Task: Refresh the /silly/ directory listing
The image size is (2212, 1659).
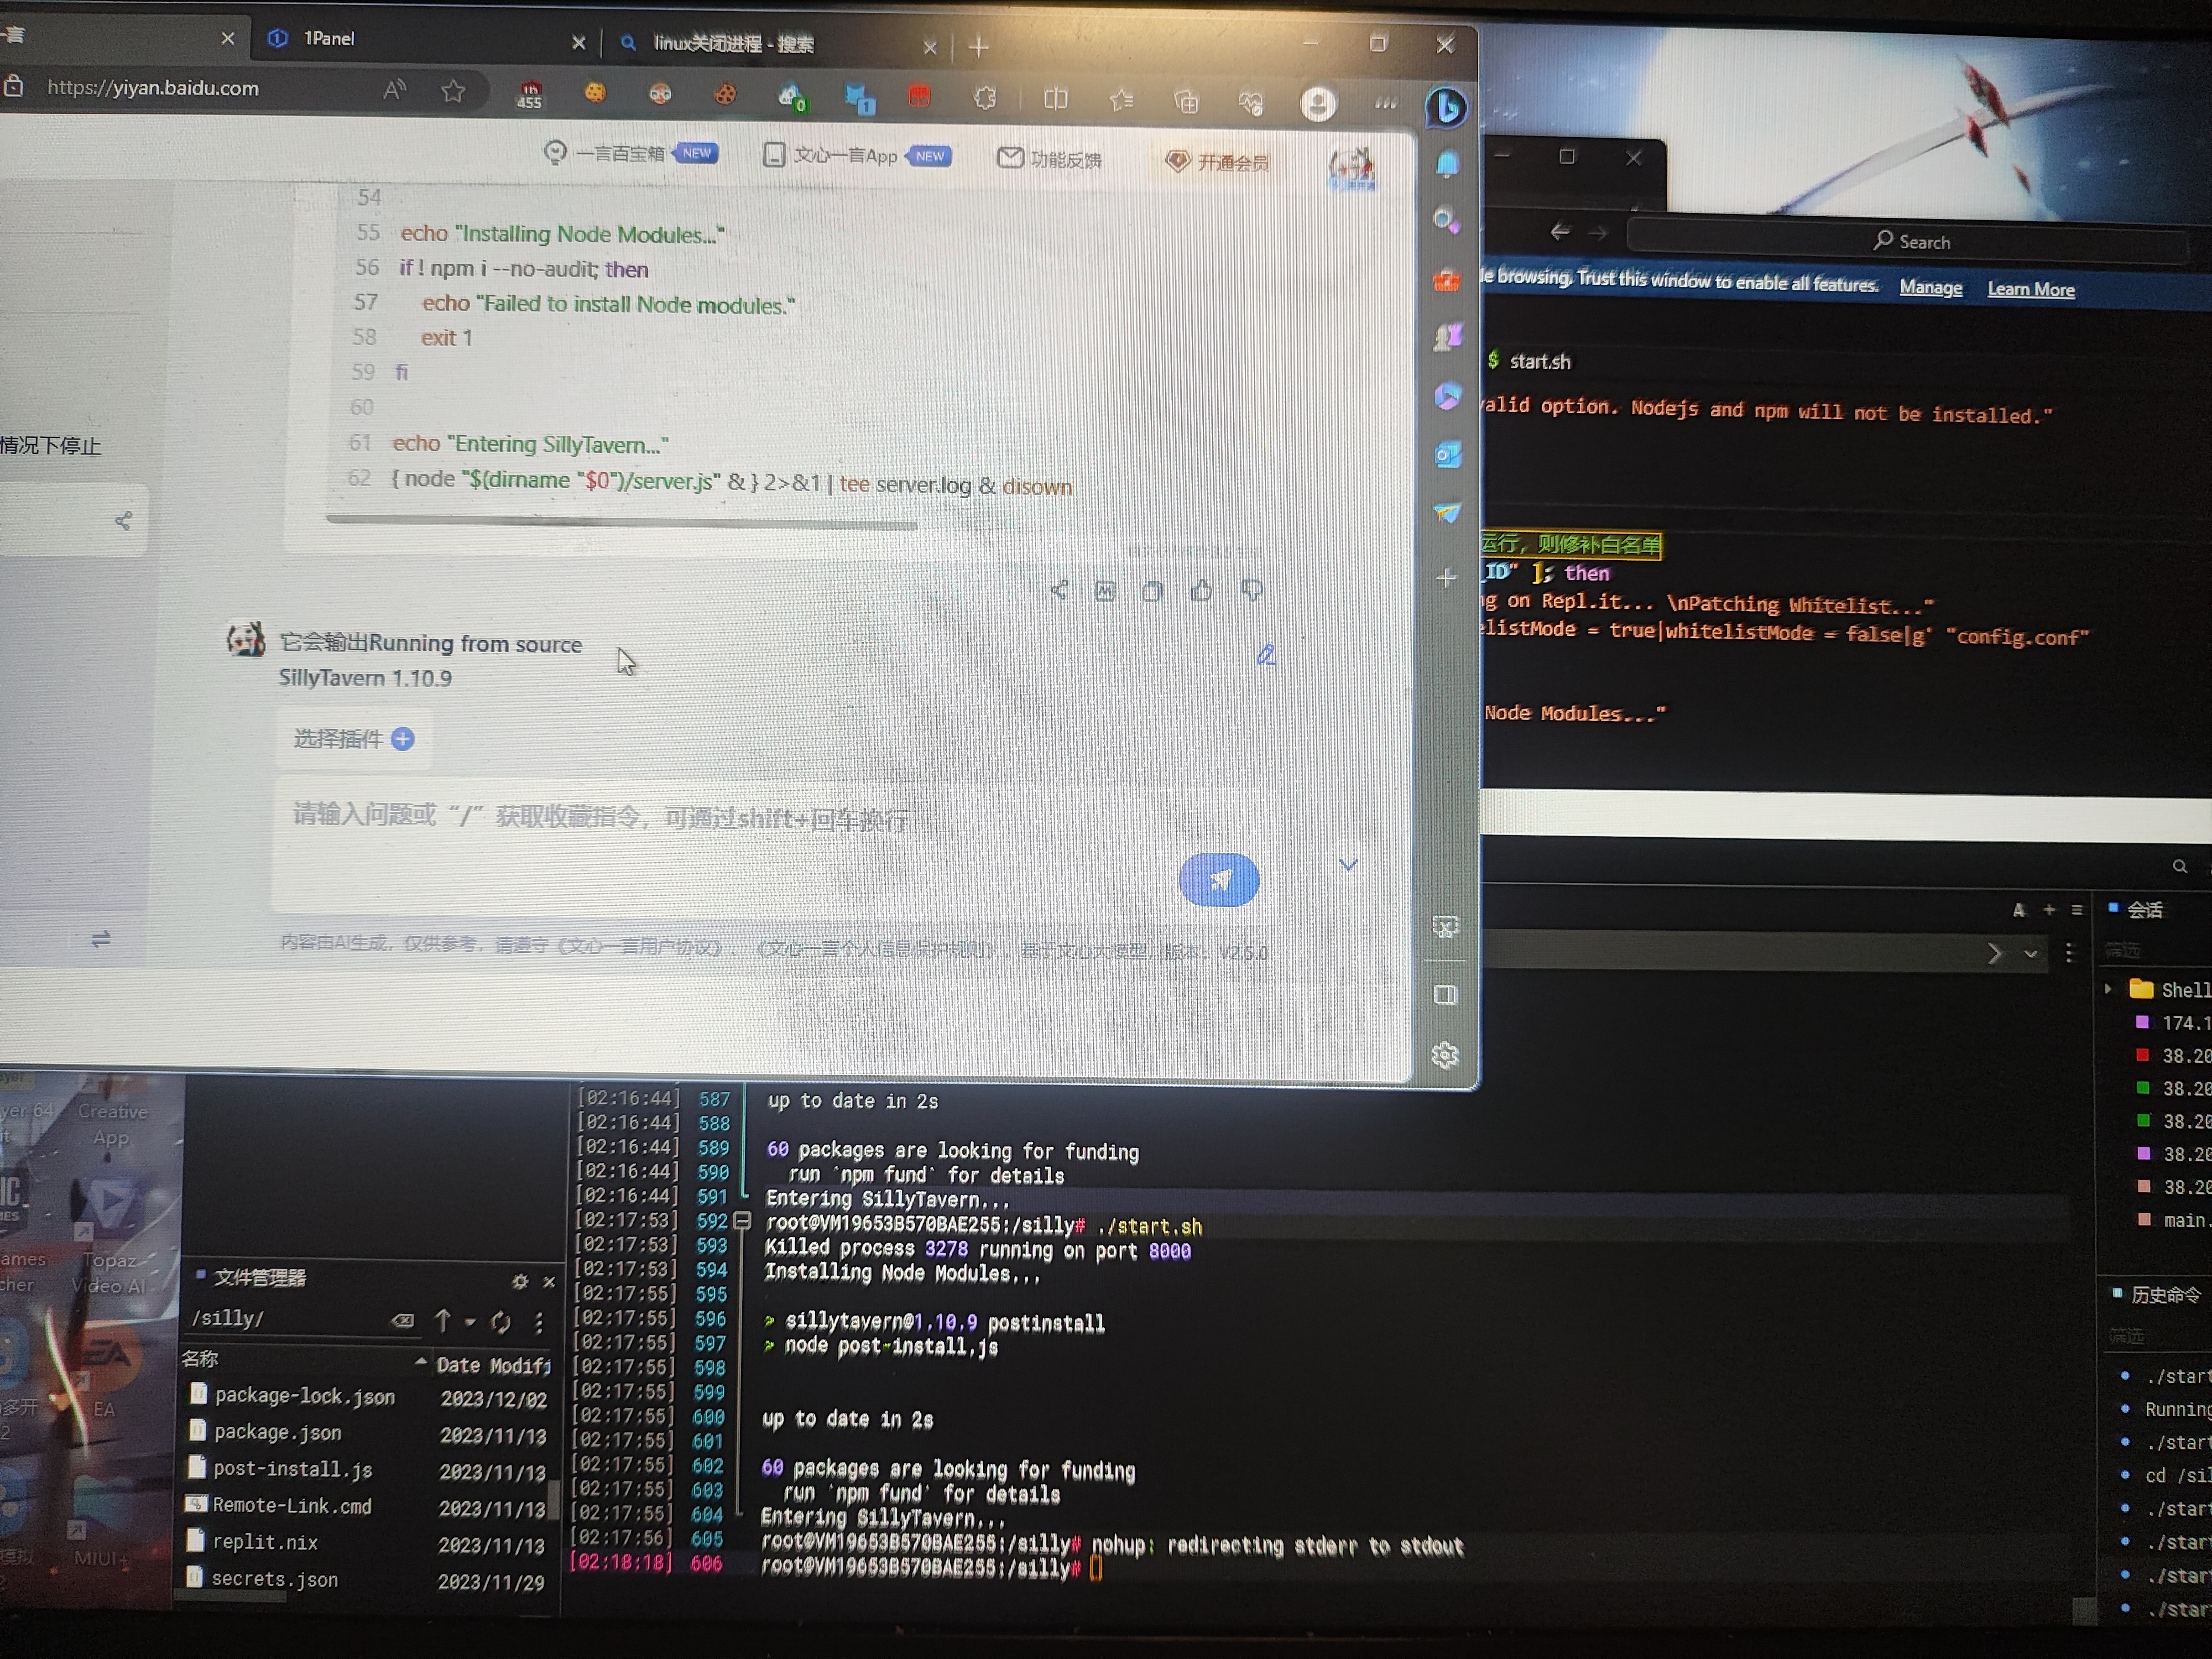Action: coord(501,1322)
